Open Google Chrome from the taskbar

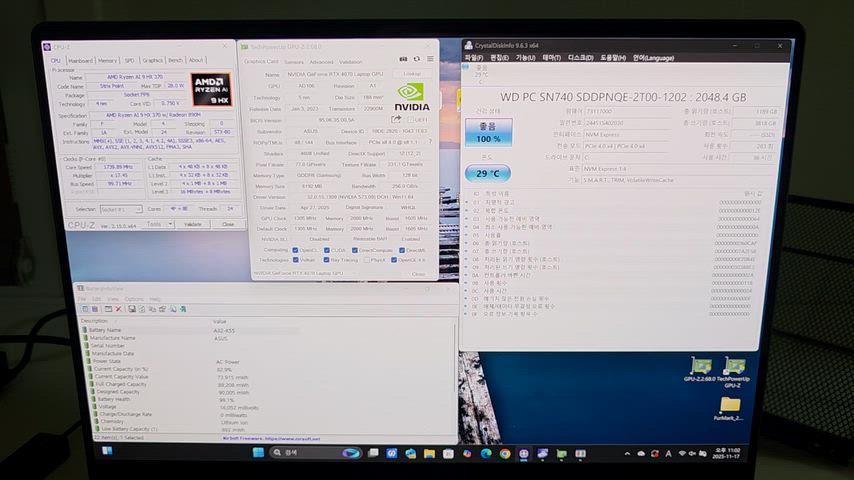click(505, 453)
